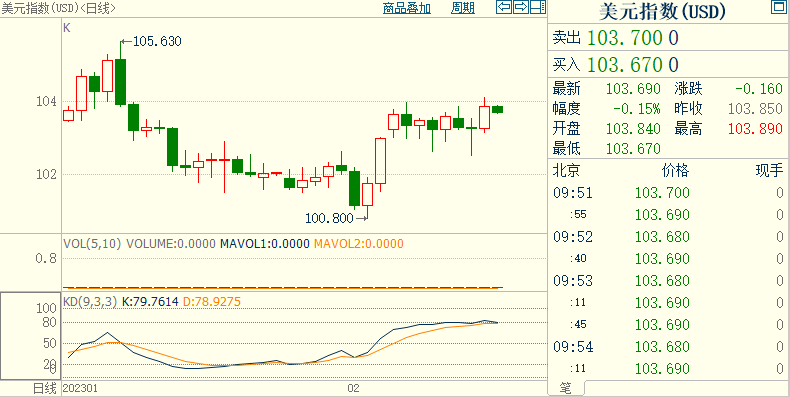Screen dimensions: 790x397
Task: Click the 02 month marker on time axis
Action: coord(353,388)
